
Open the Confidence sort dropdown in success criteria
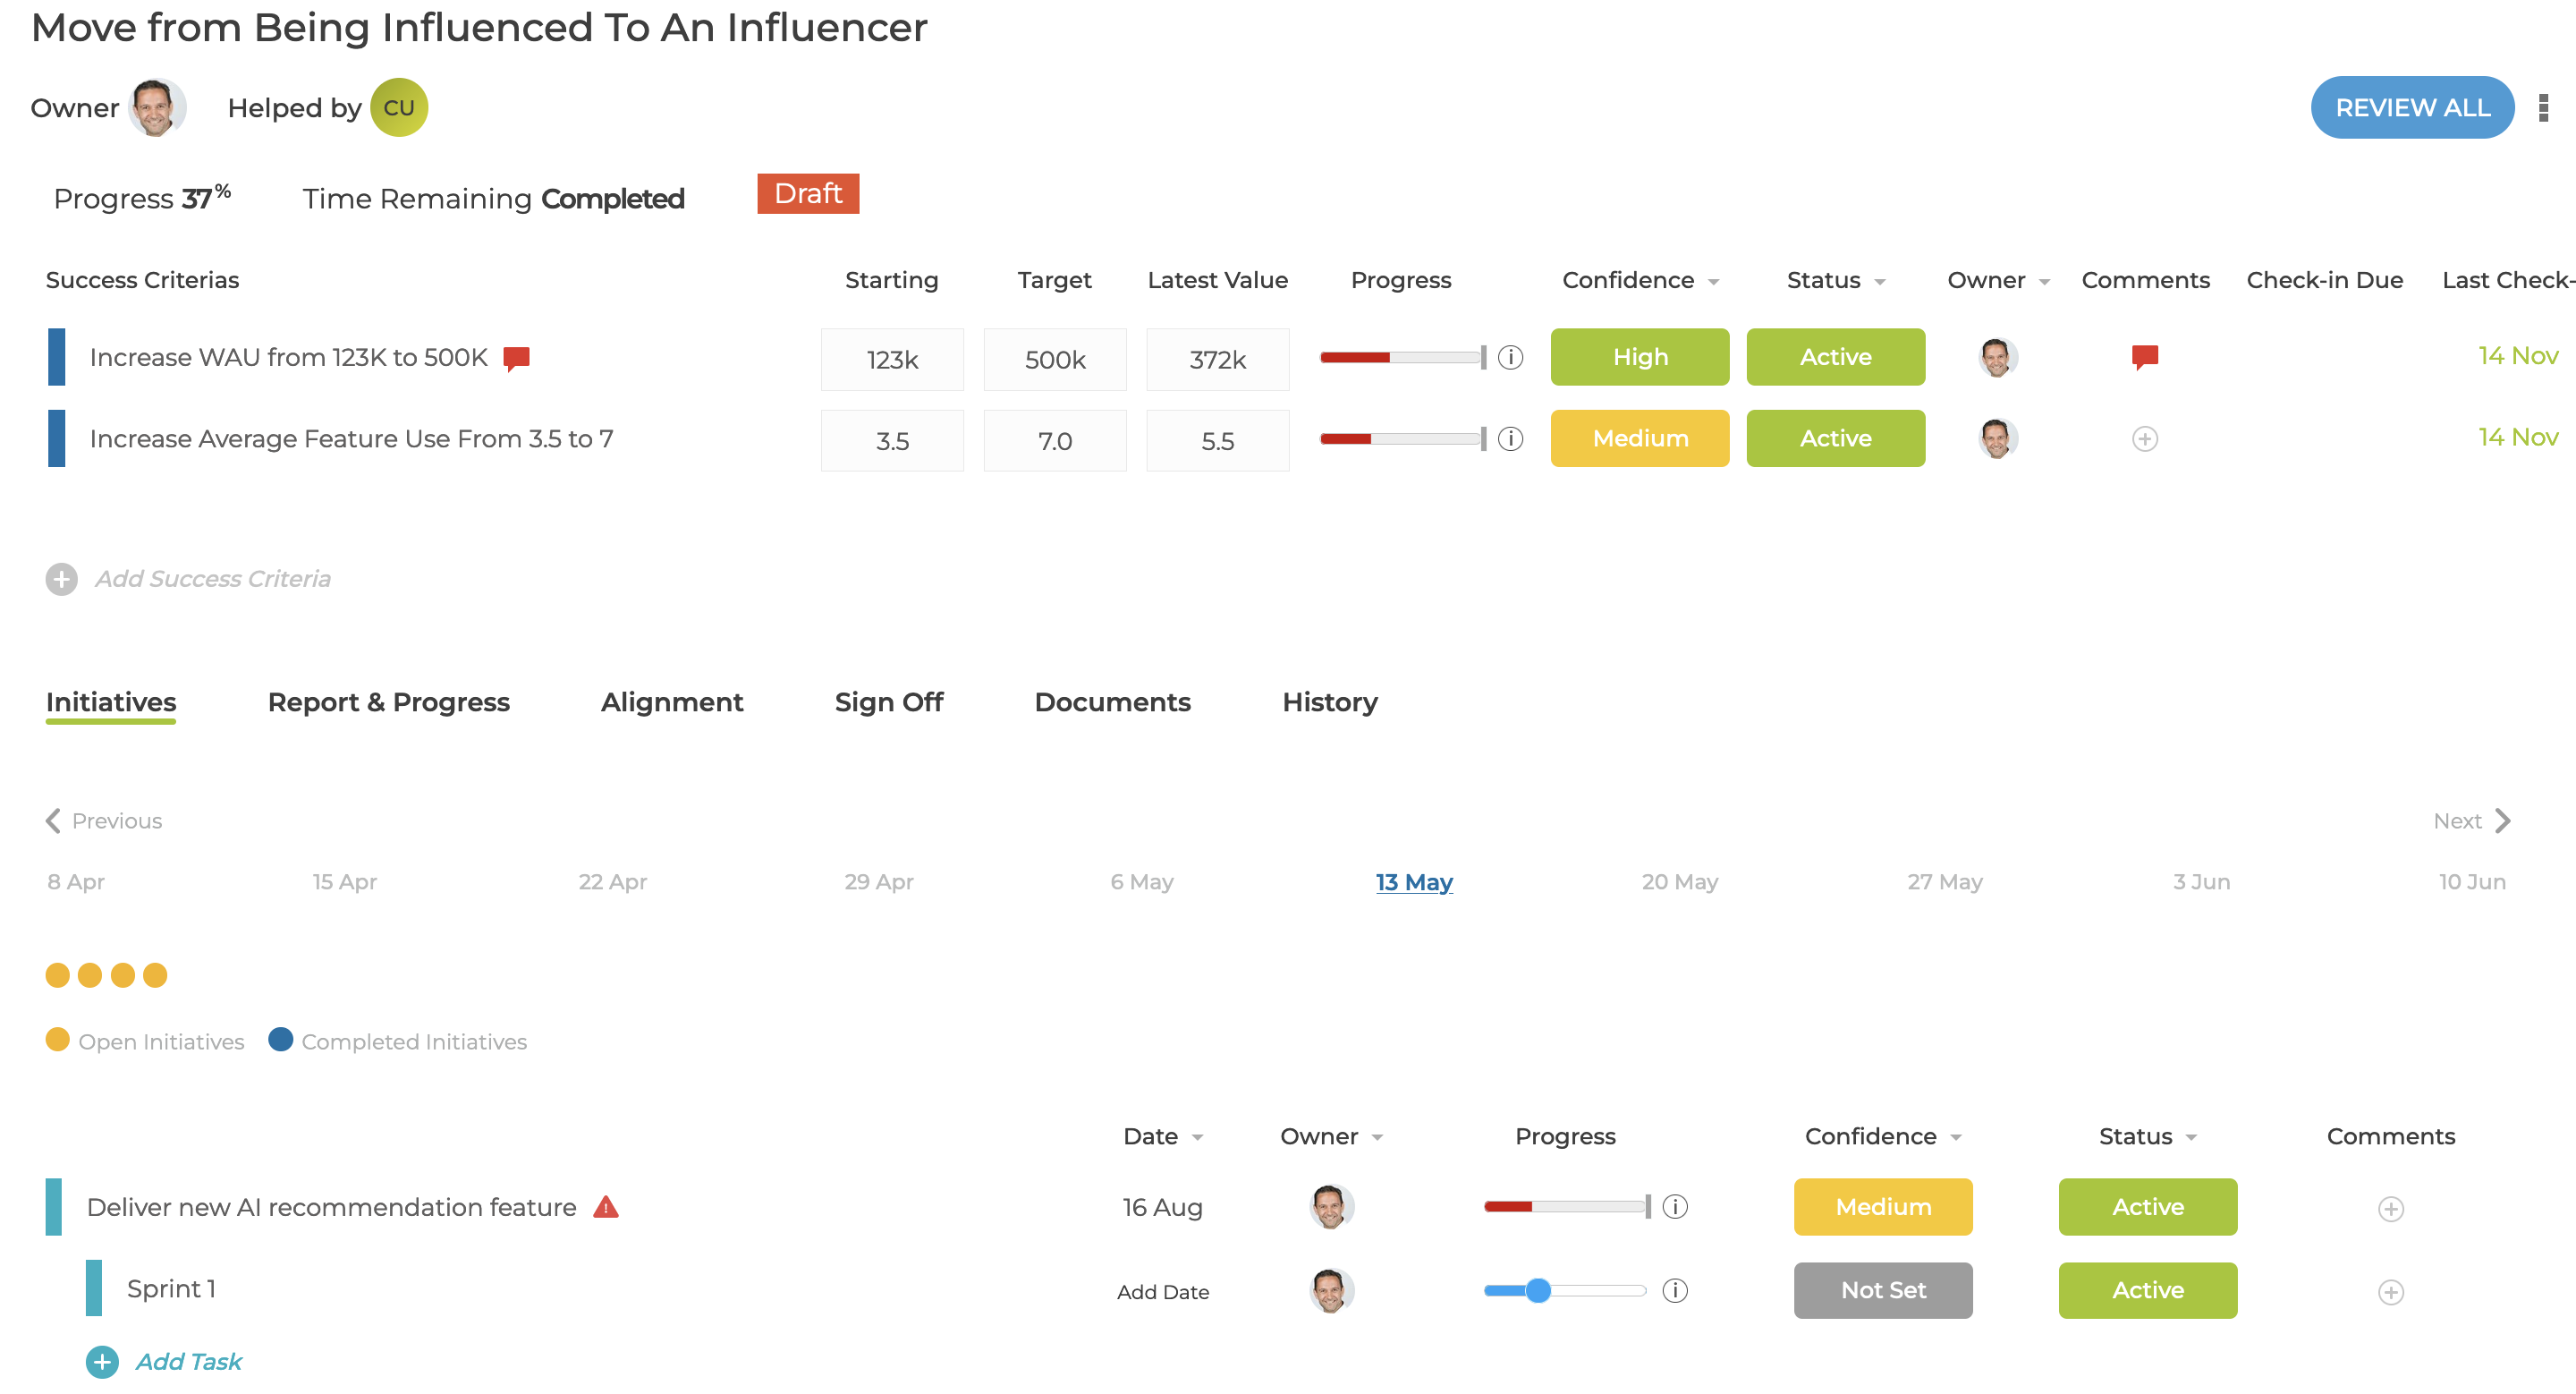[1713, 282]
